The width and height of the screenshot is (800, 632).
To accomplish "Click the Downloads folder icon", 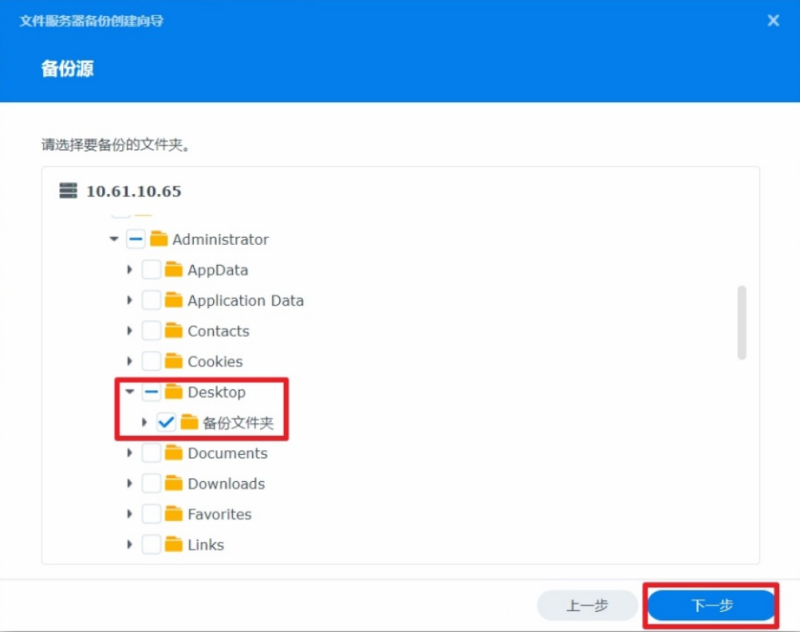I will coord(173,484).
